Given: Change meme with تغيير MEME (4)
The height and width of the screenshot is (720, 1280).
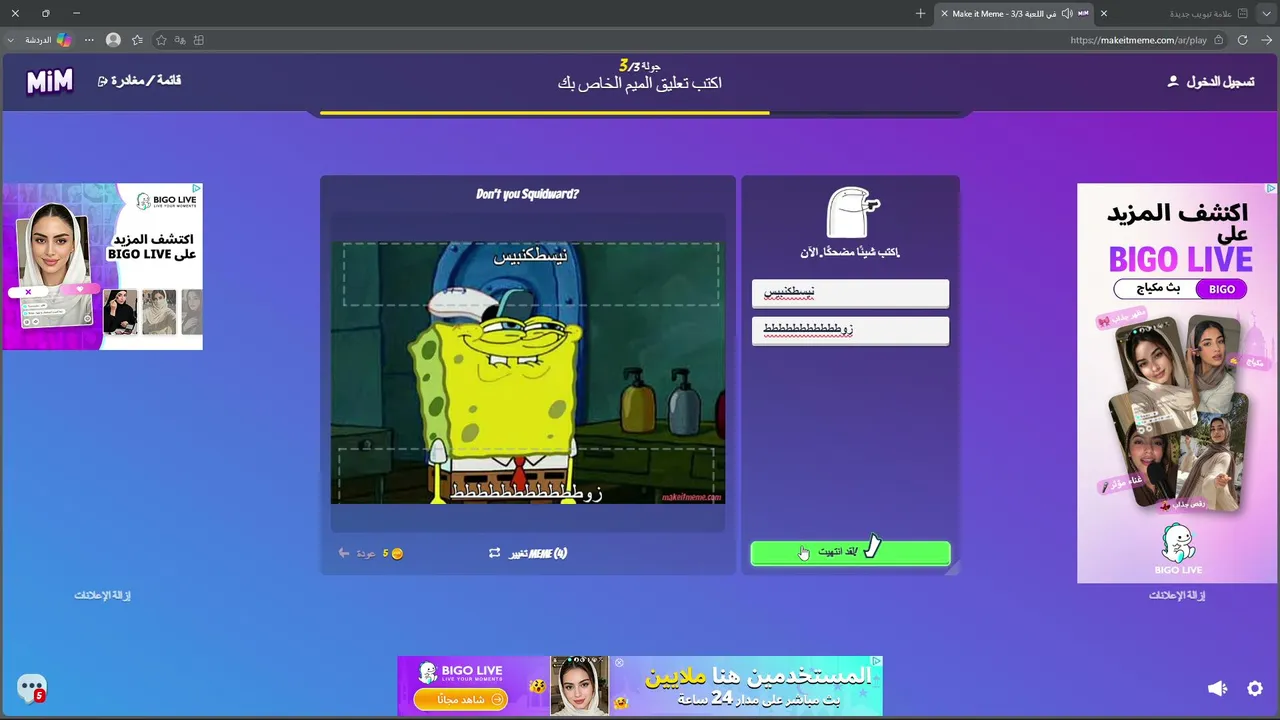Looking at the screenshot, I should coord(528,553).
